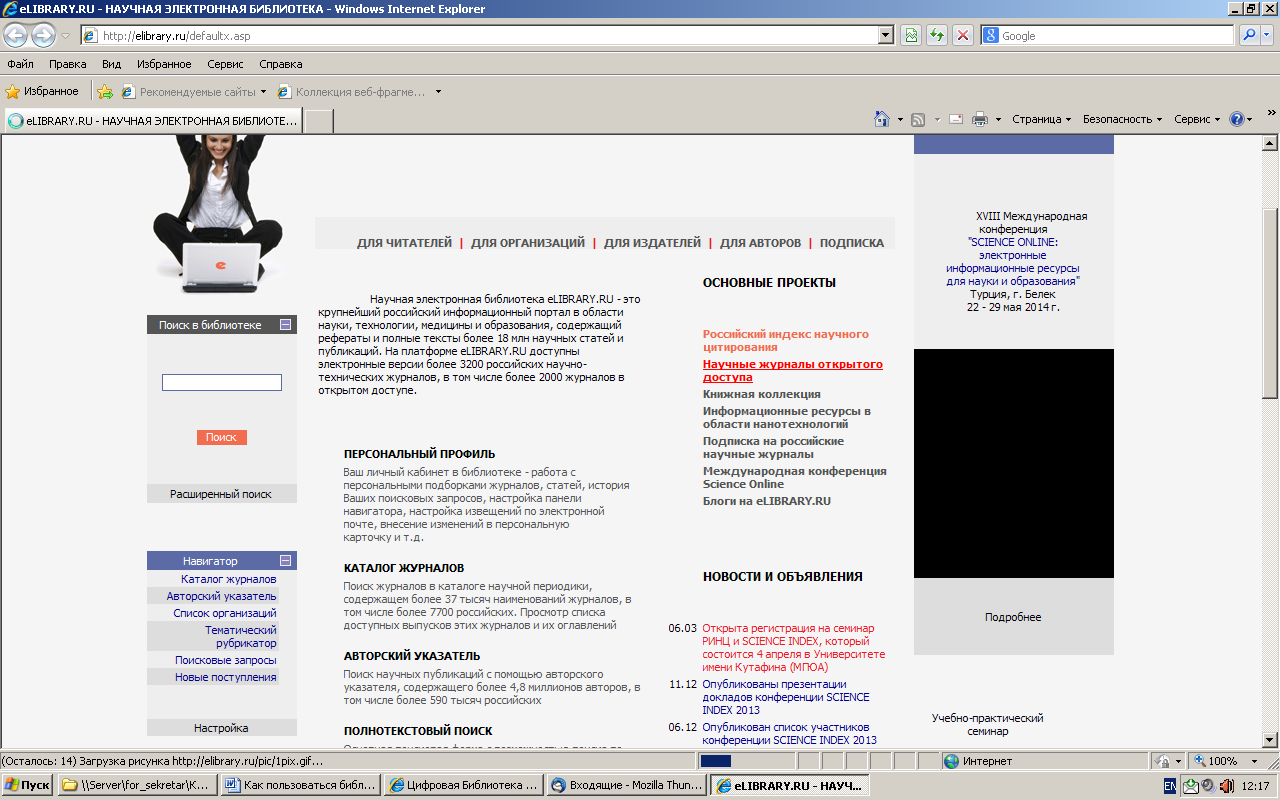Open the 'Страница' command bar dropdown

click(1041, 119)
